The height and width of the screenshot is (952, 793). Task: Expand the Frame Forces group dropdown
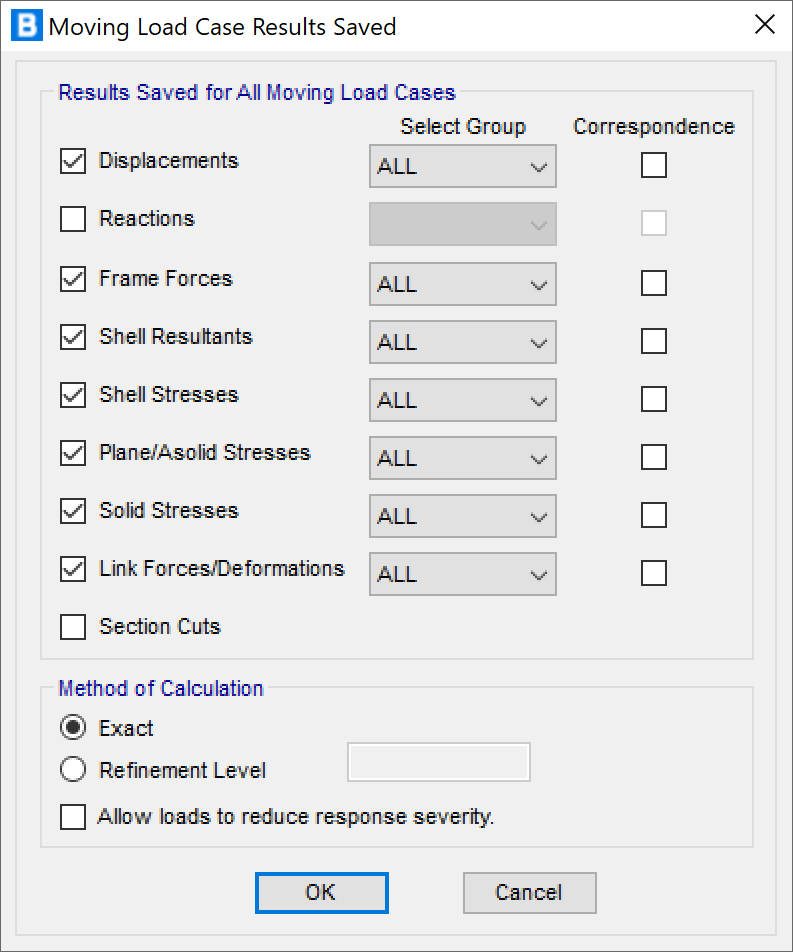[x=462, y=285]
